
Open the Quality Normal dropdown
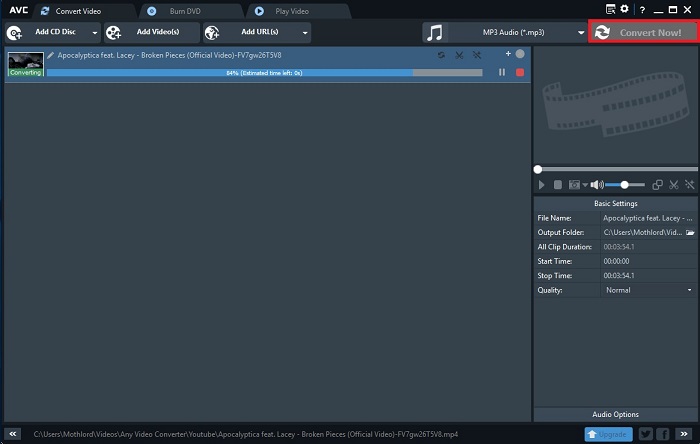pos(649,290)
